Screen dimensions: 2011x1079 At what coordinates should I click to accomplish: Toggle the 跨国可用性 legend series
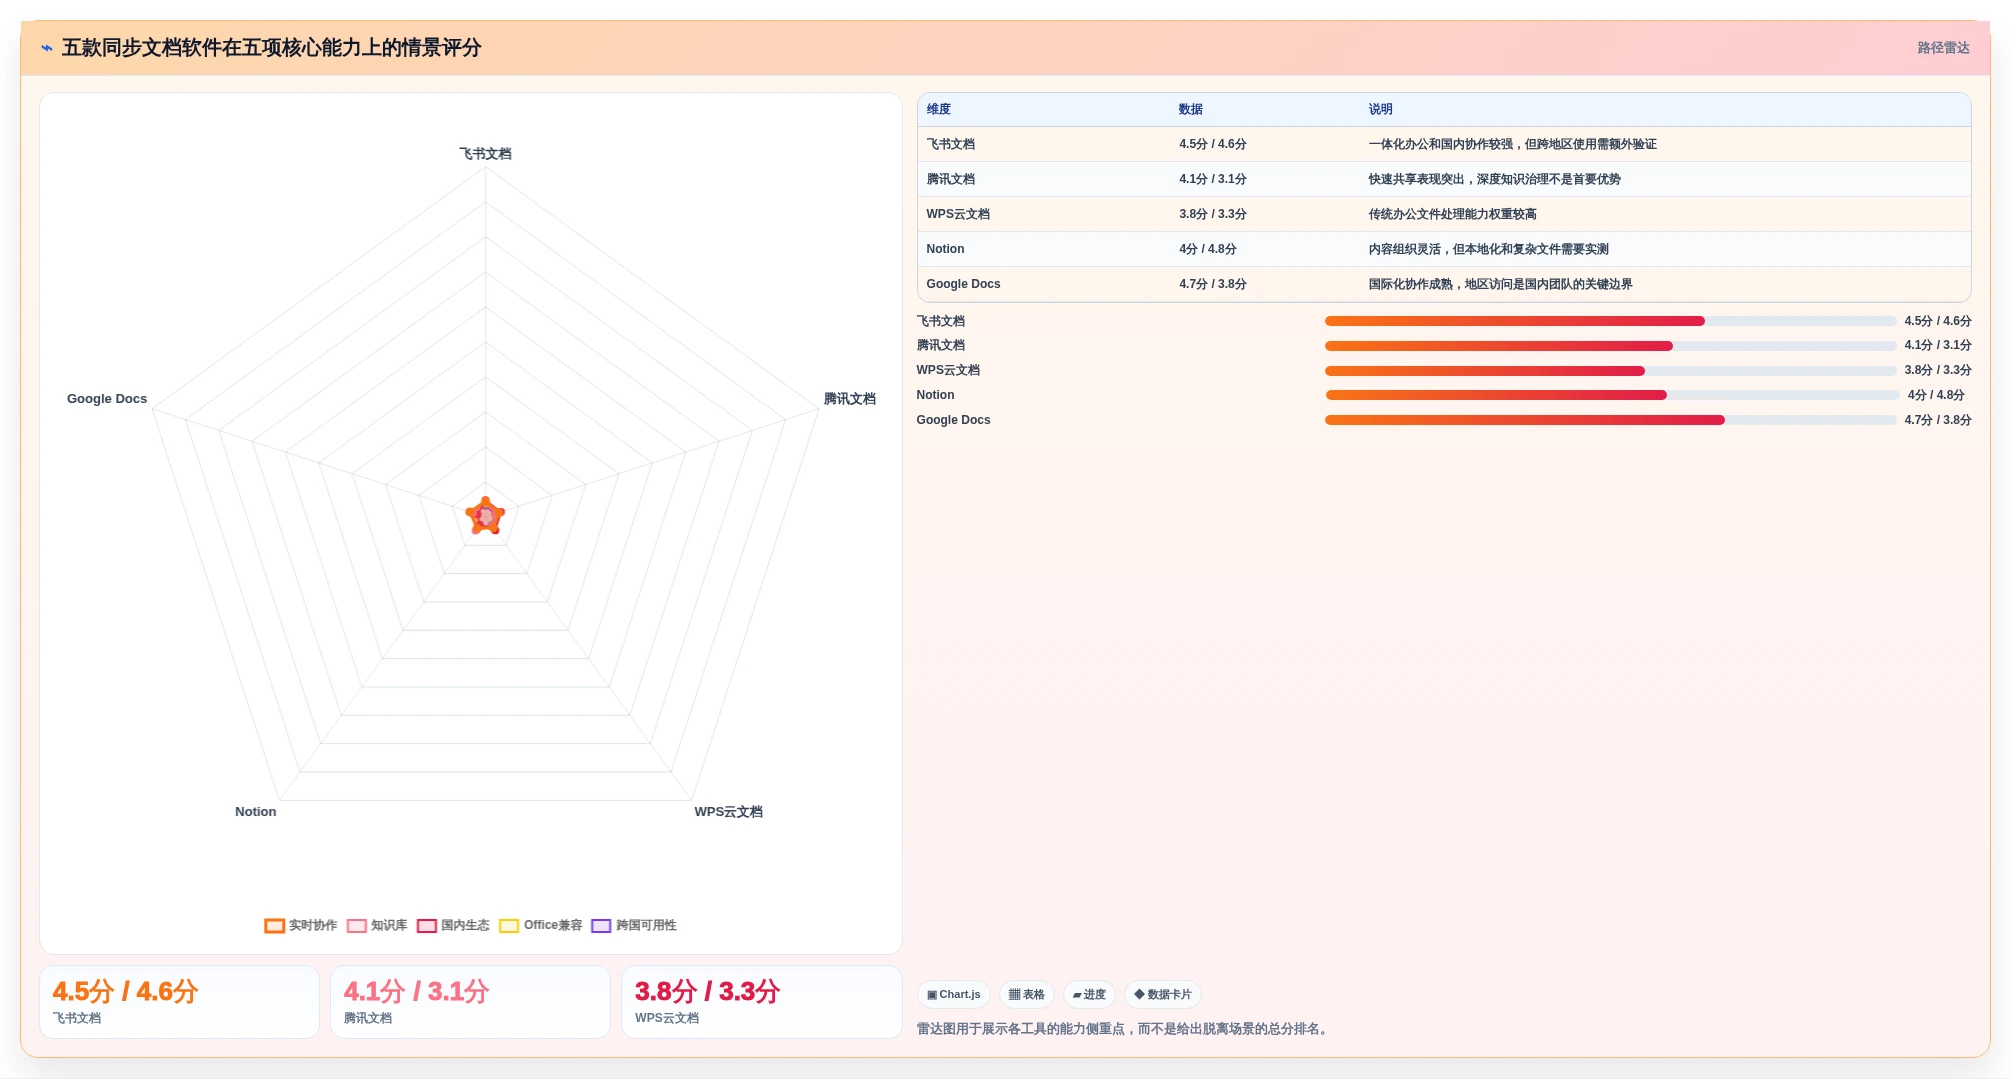pyautogui.click(x=634, y=925)
